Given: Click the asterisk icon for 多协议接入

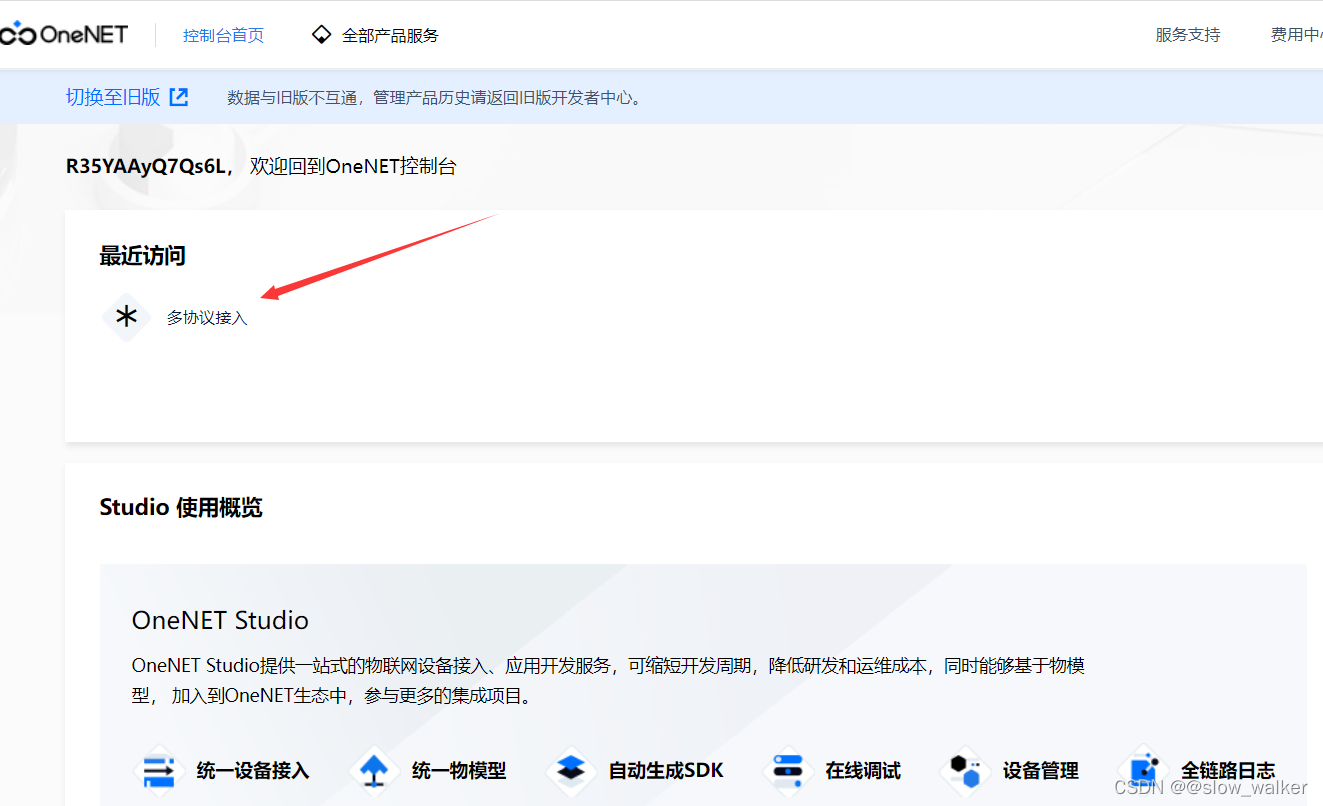Looking at the screenshot, I should pos(126,316).
